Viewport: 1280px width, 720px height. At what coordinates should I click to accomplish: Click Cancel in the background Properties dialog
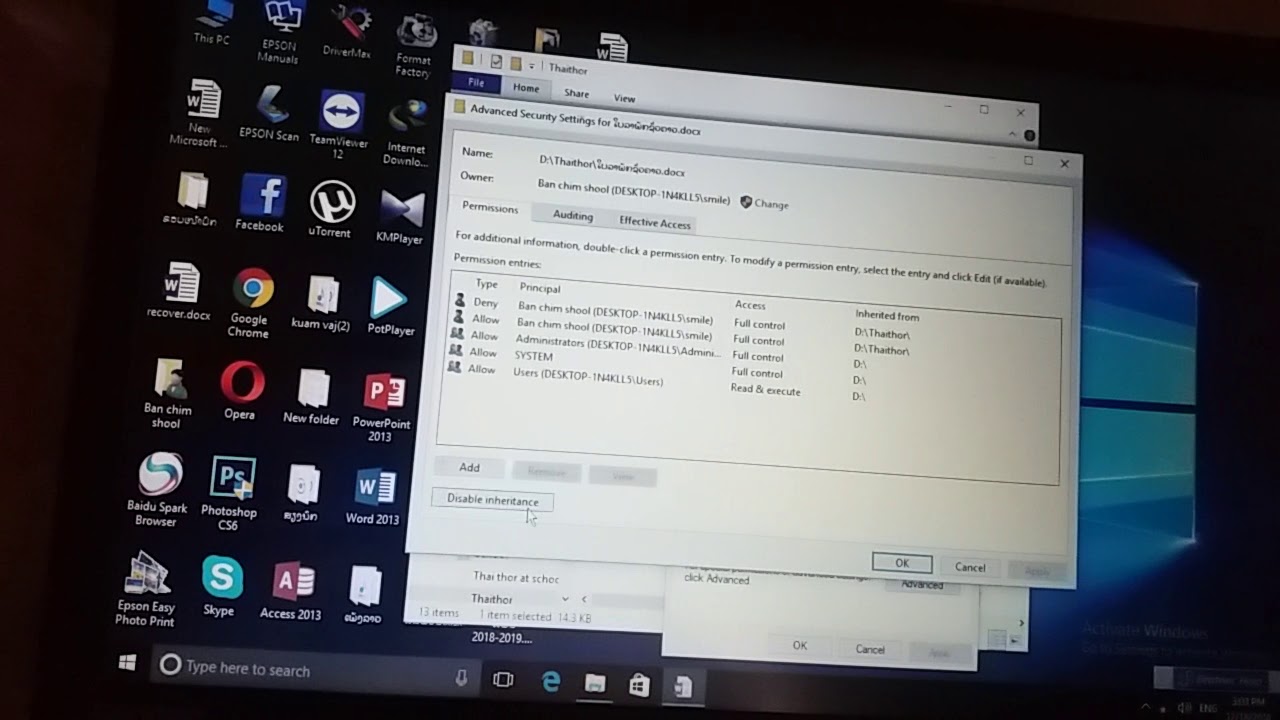tap(870, 649)
